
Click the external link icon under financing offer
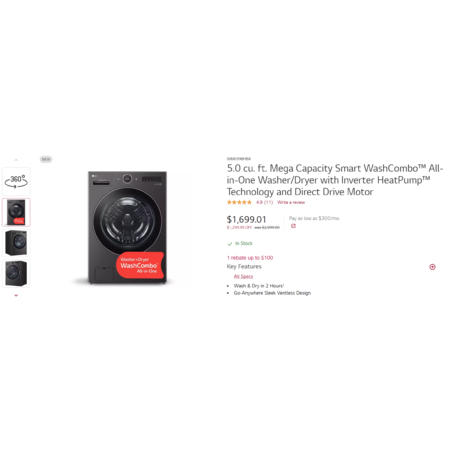click(293, 226)
